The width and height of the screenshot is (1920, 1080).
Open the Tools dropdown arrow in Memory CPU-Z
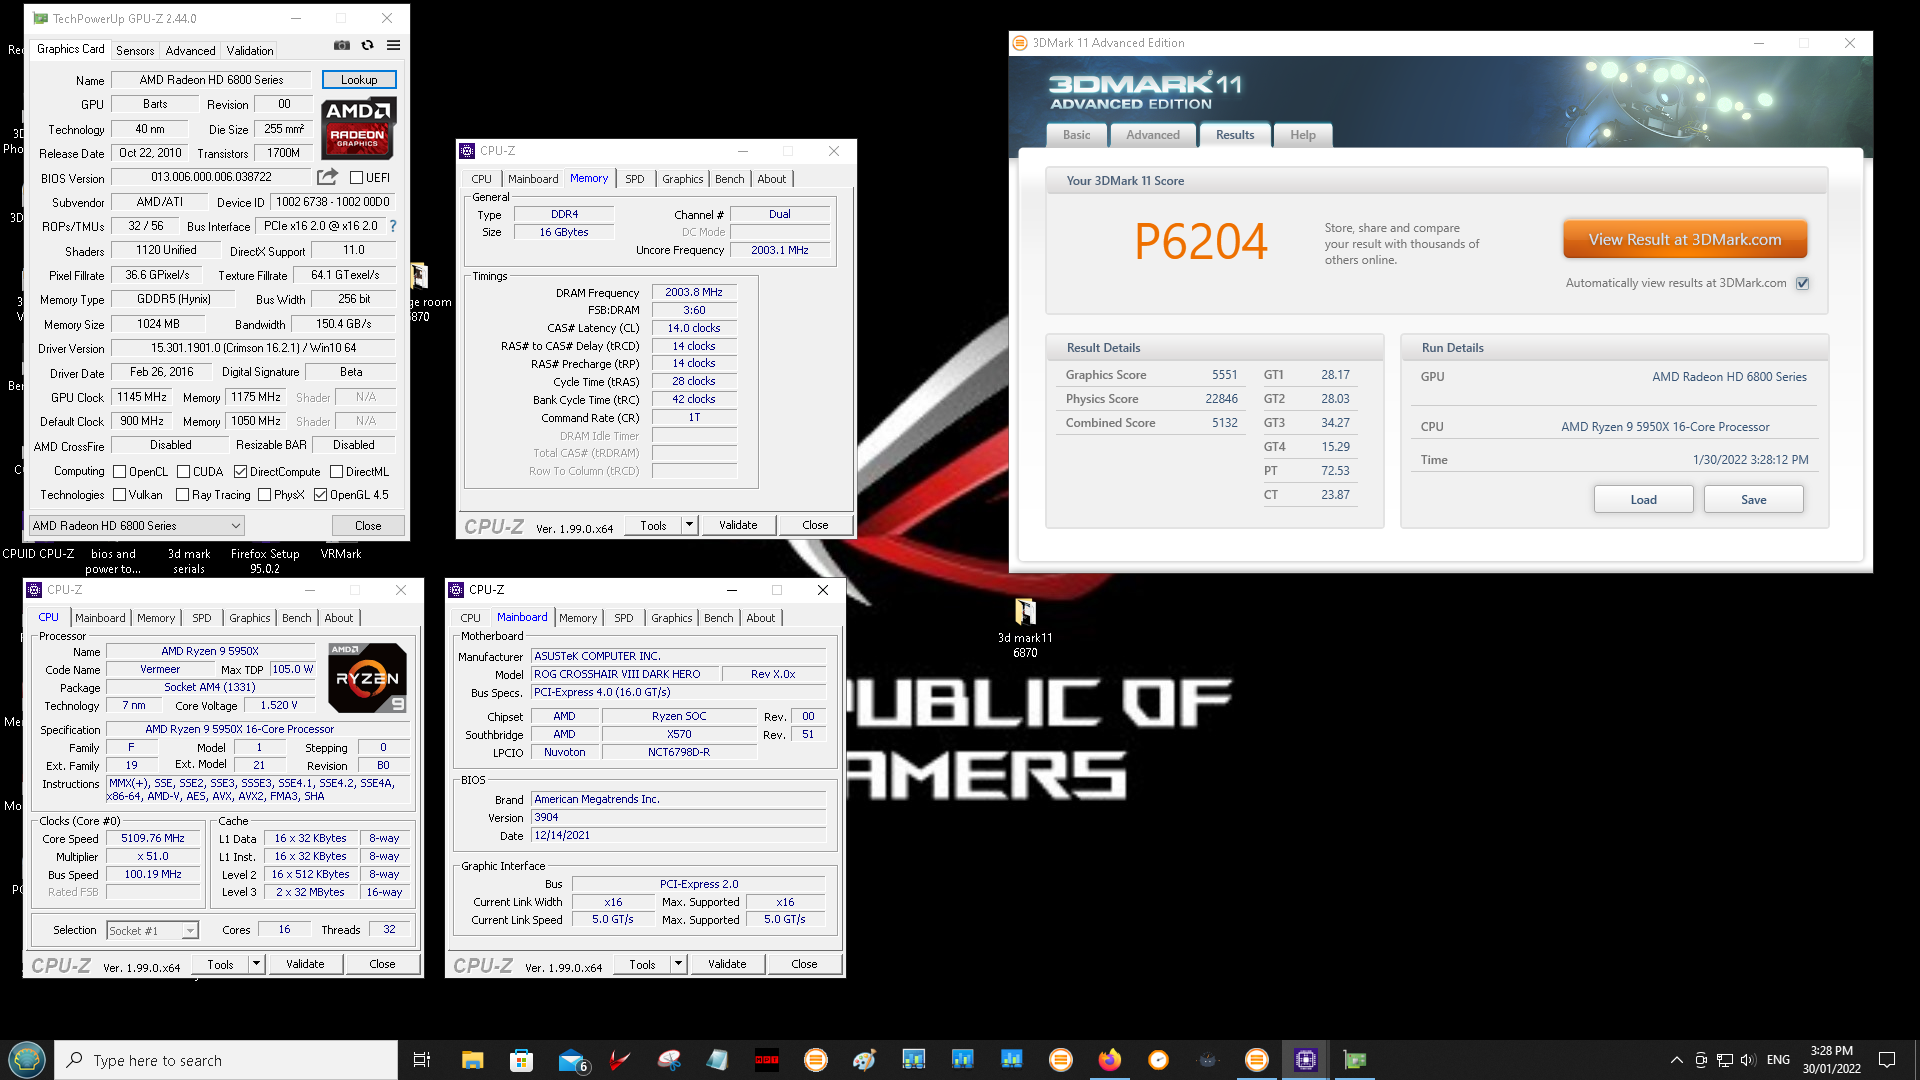(689, 525)
